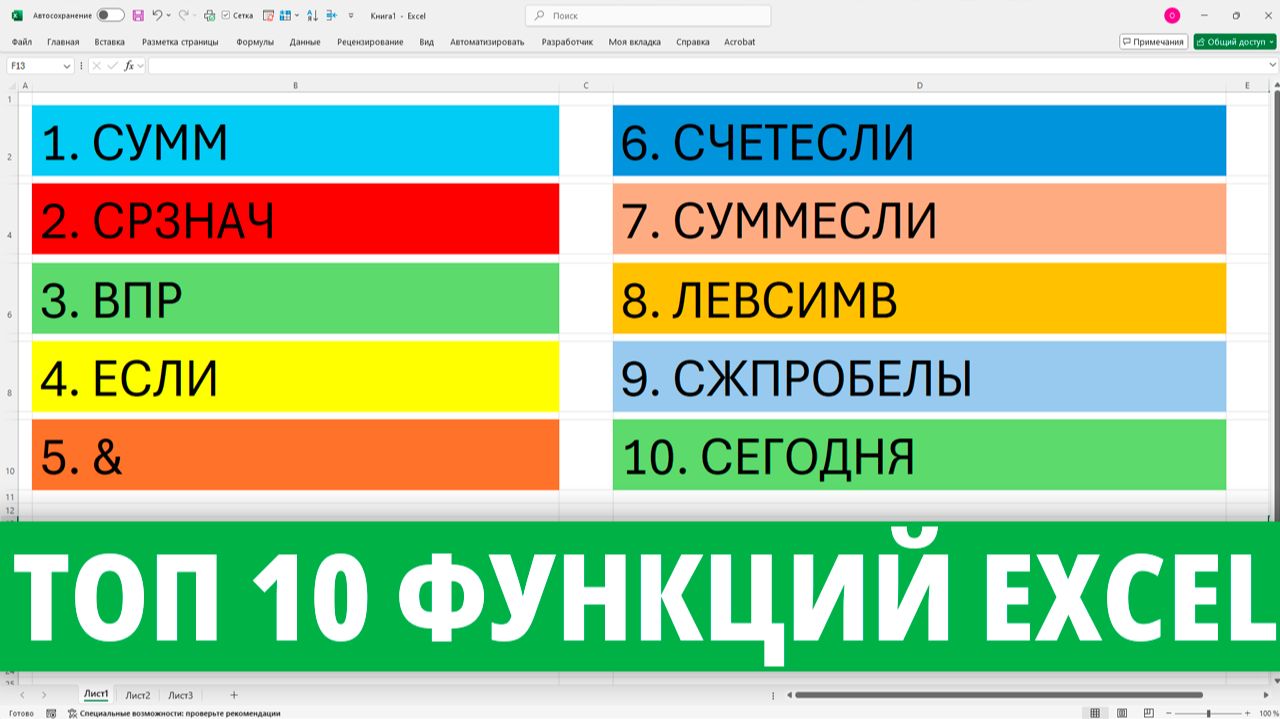The width and height of the screenshot is (1280, 719).
Task: Click the Name Box showing F13
Action: click(34, 66)
